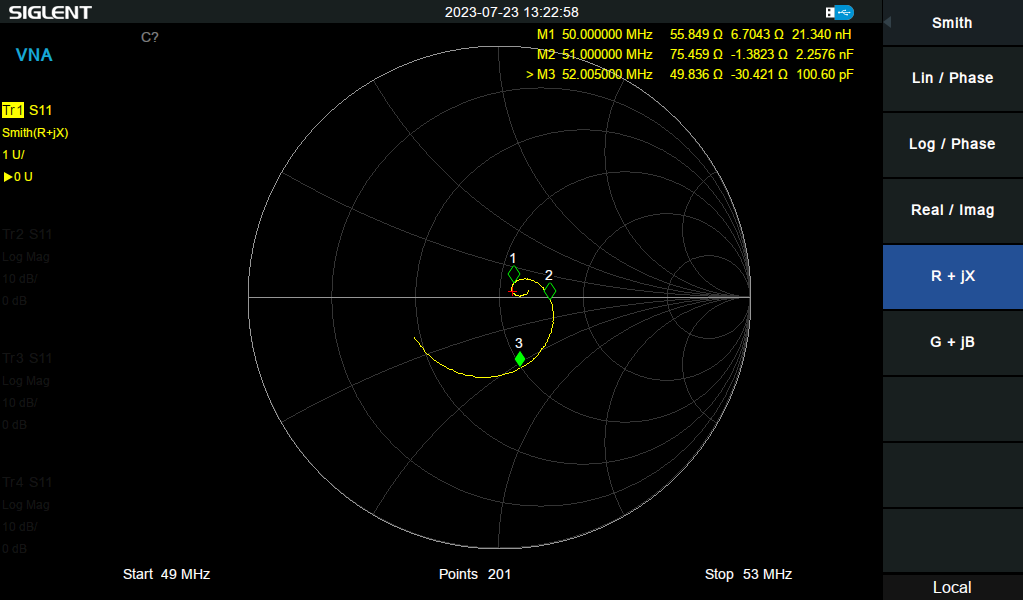Choose Real / Imag Smith format
This screenshot has width=1023, height=600.
pos(952,210)
